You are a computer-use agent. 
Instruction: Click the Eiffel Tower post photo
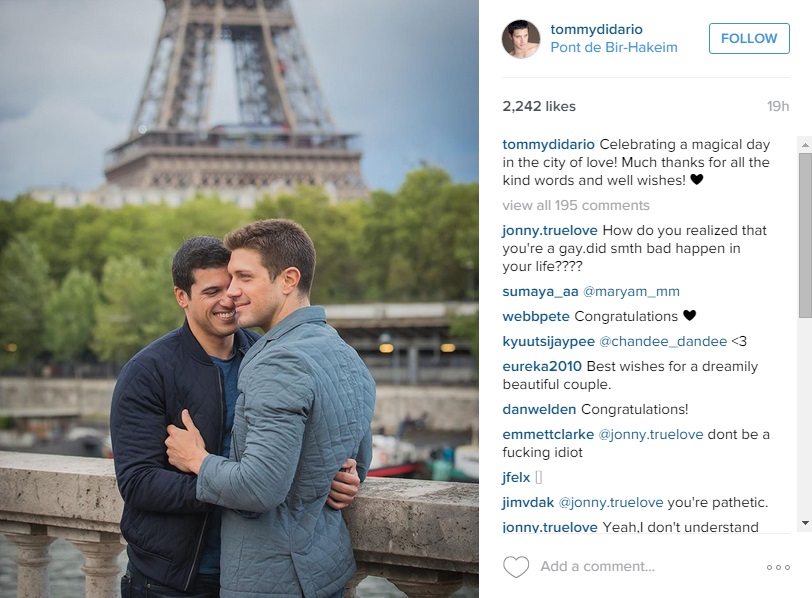[239, 299]
